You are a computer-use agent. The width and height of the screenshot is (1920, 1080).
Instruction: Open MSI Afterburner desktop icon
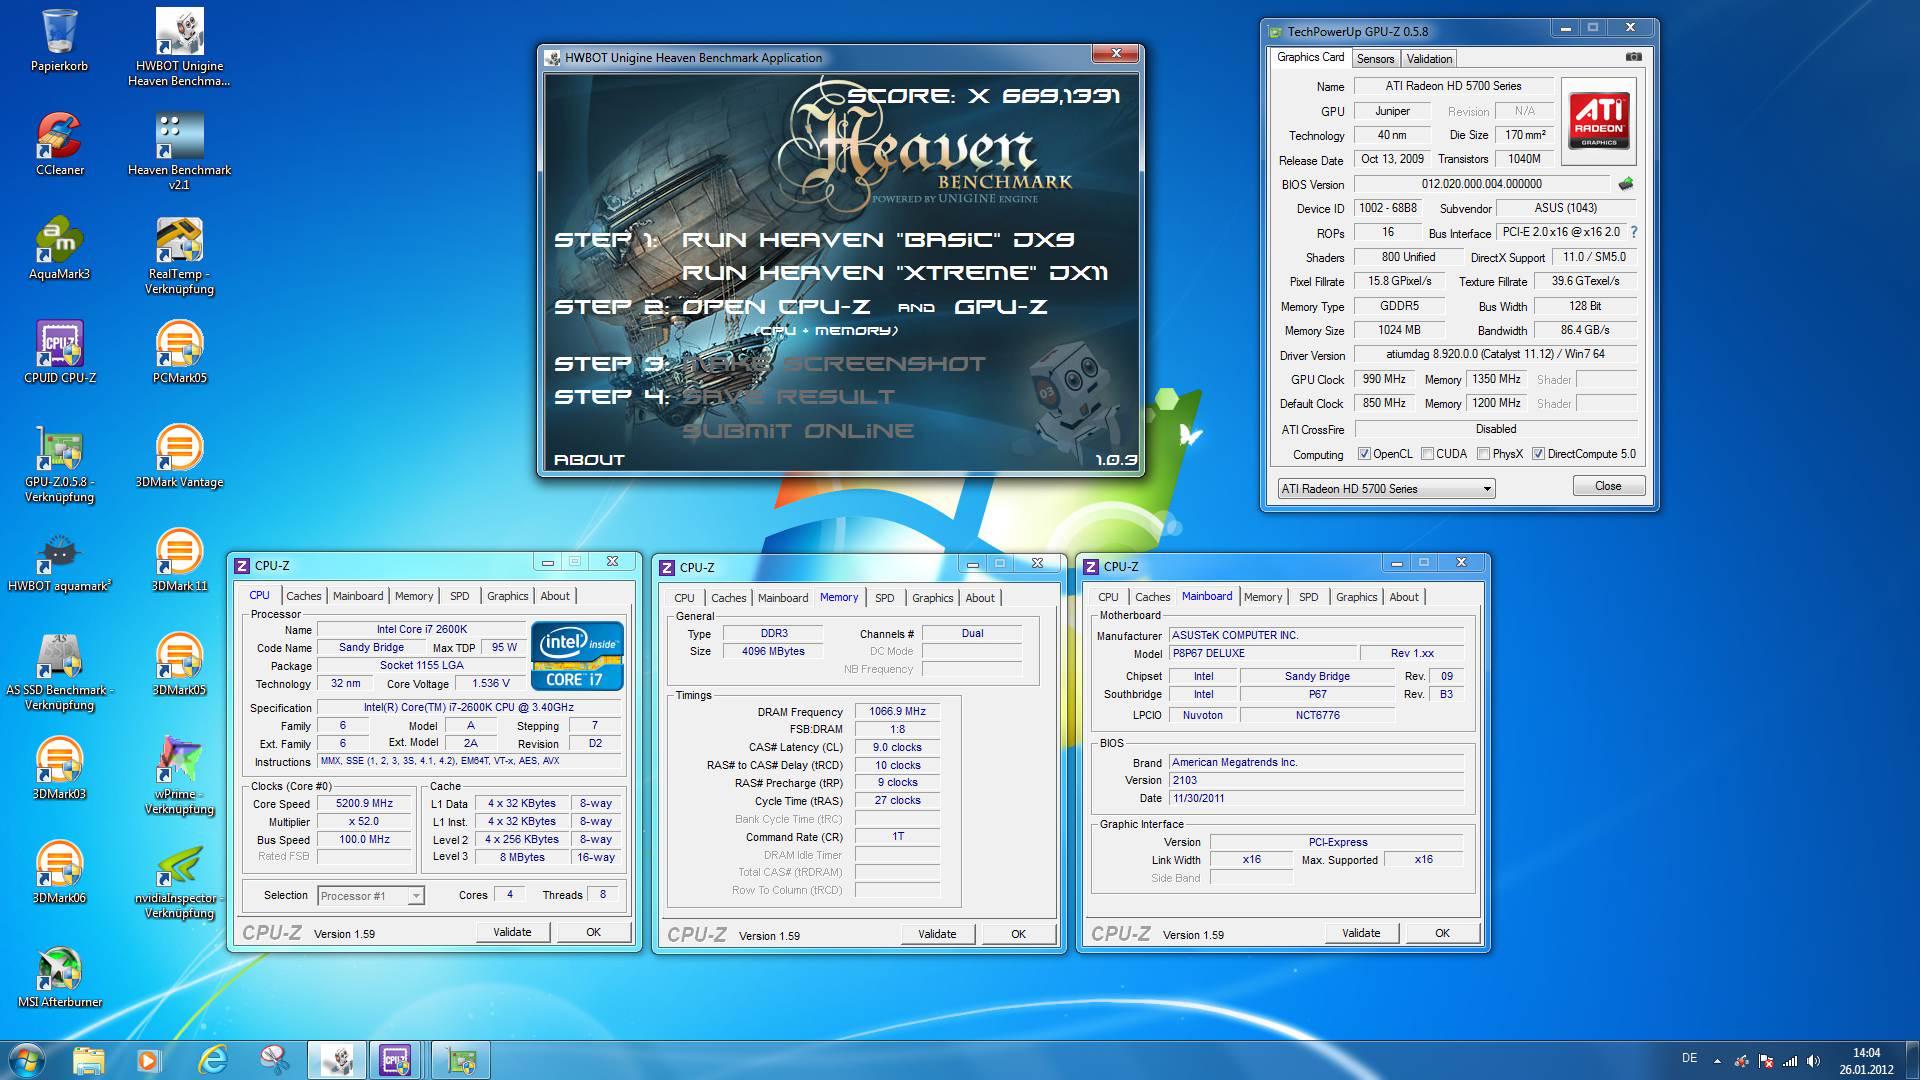pyautogui.click(x=59, y=976)
